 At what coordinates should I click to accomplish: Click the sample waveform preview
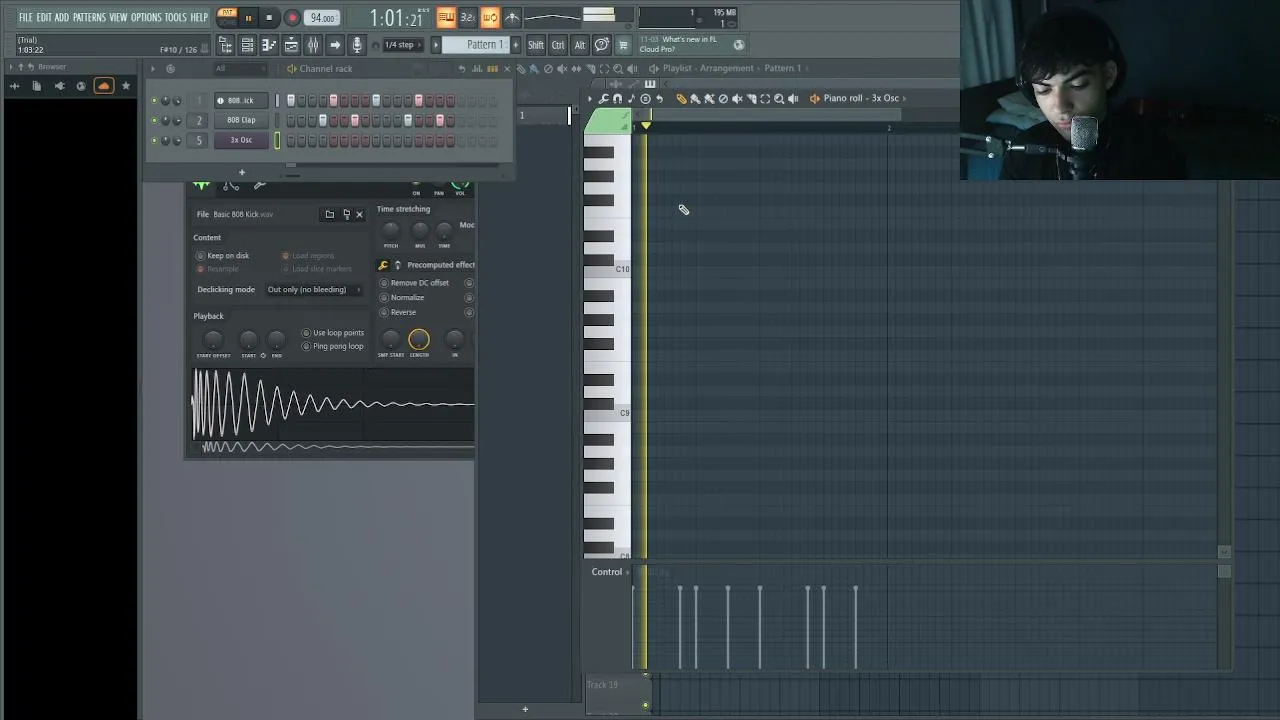point(333,404)
